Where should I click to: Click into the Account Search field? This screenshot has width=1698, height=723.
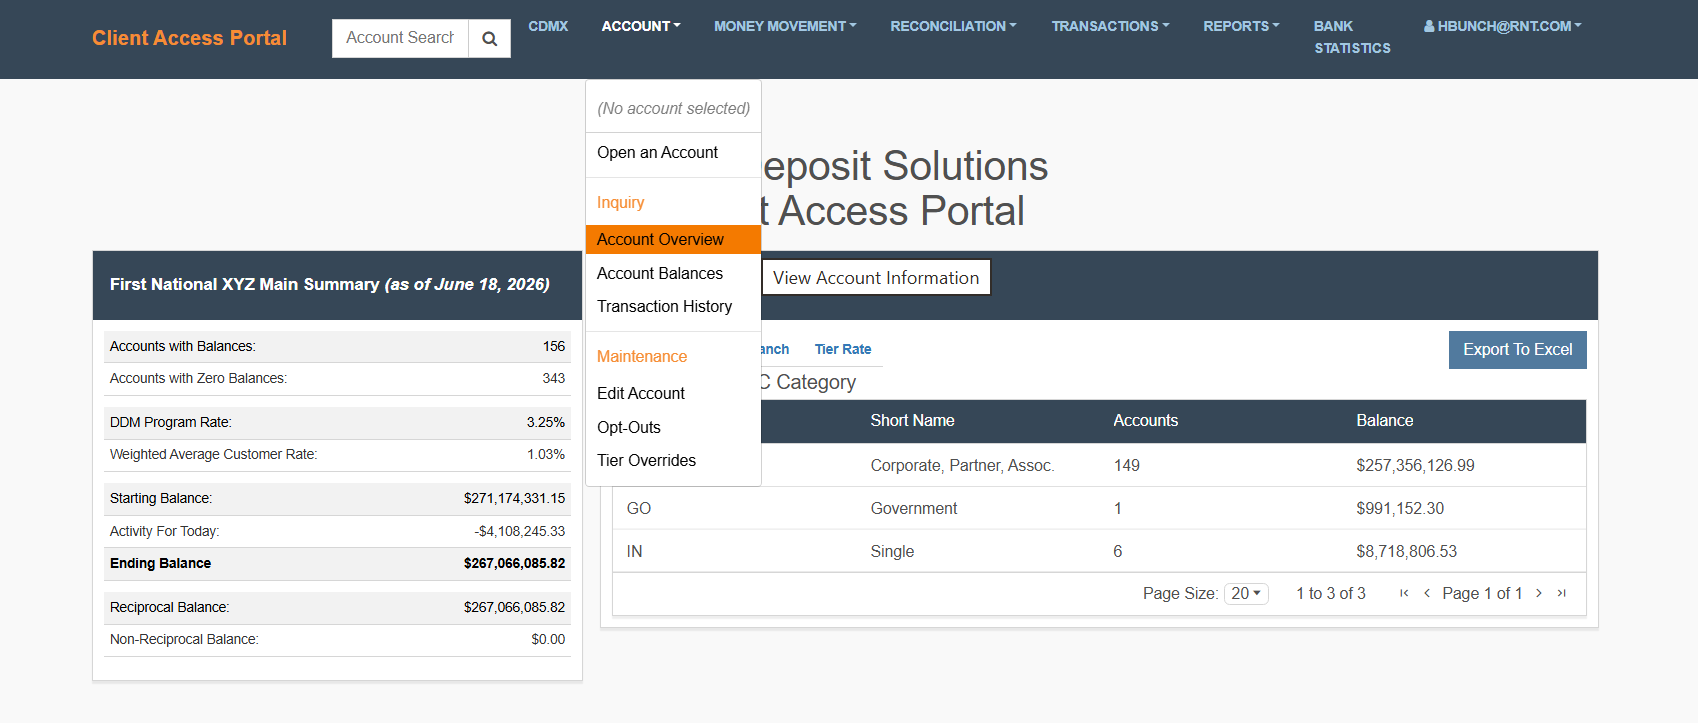pyautogui.click(x=400, y=38)
